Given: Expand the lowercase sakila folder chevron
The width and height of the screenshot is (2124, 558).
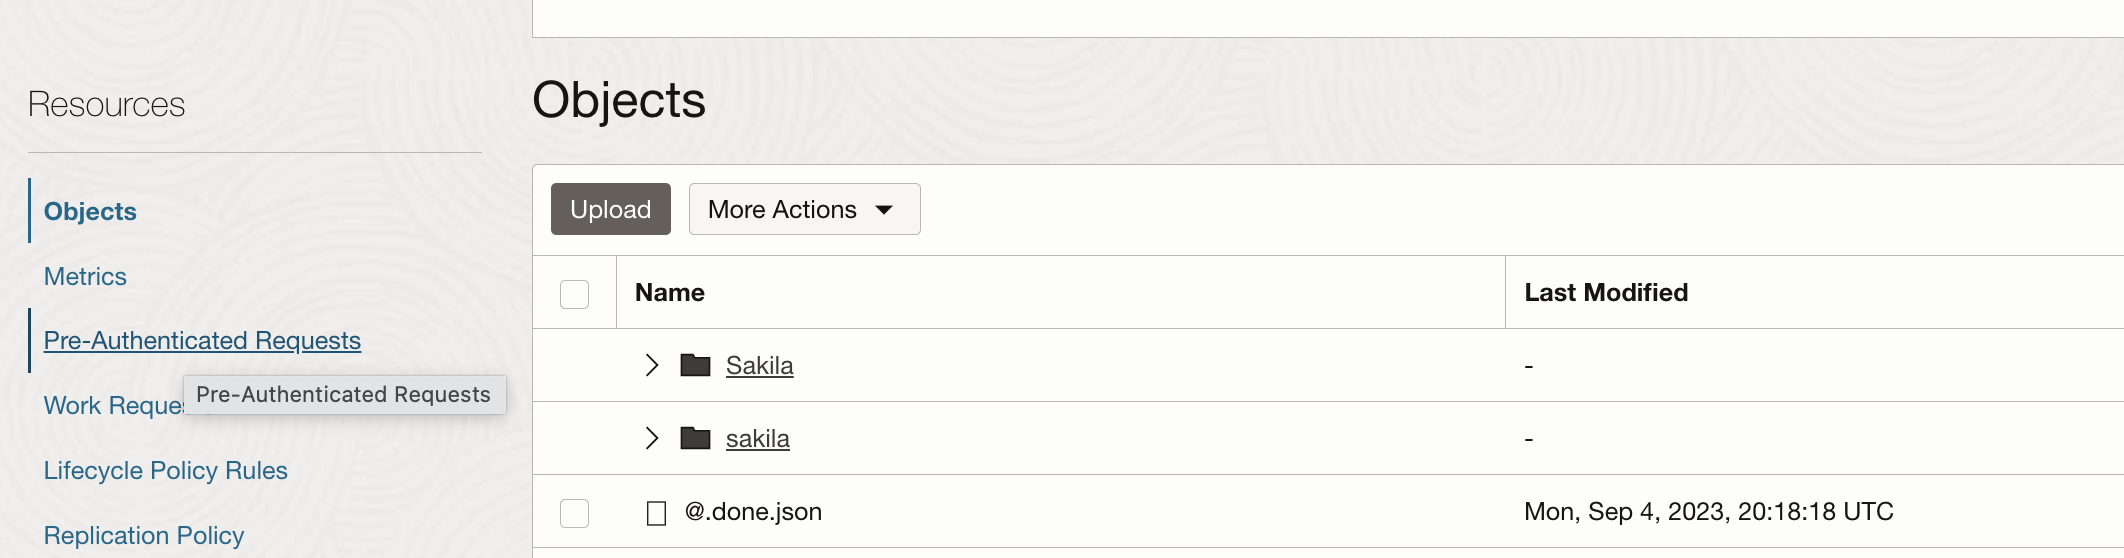Looking at the screenshot, I should click(652, 438).
